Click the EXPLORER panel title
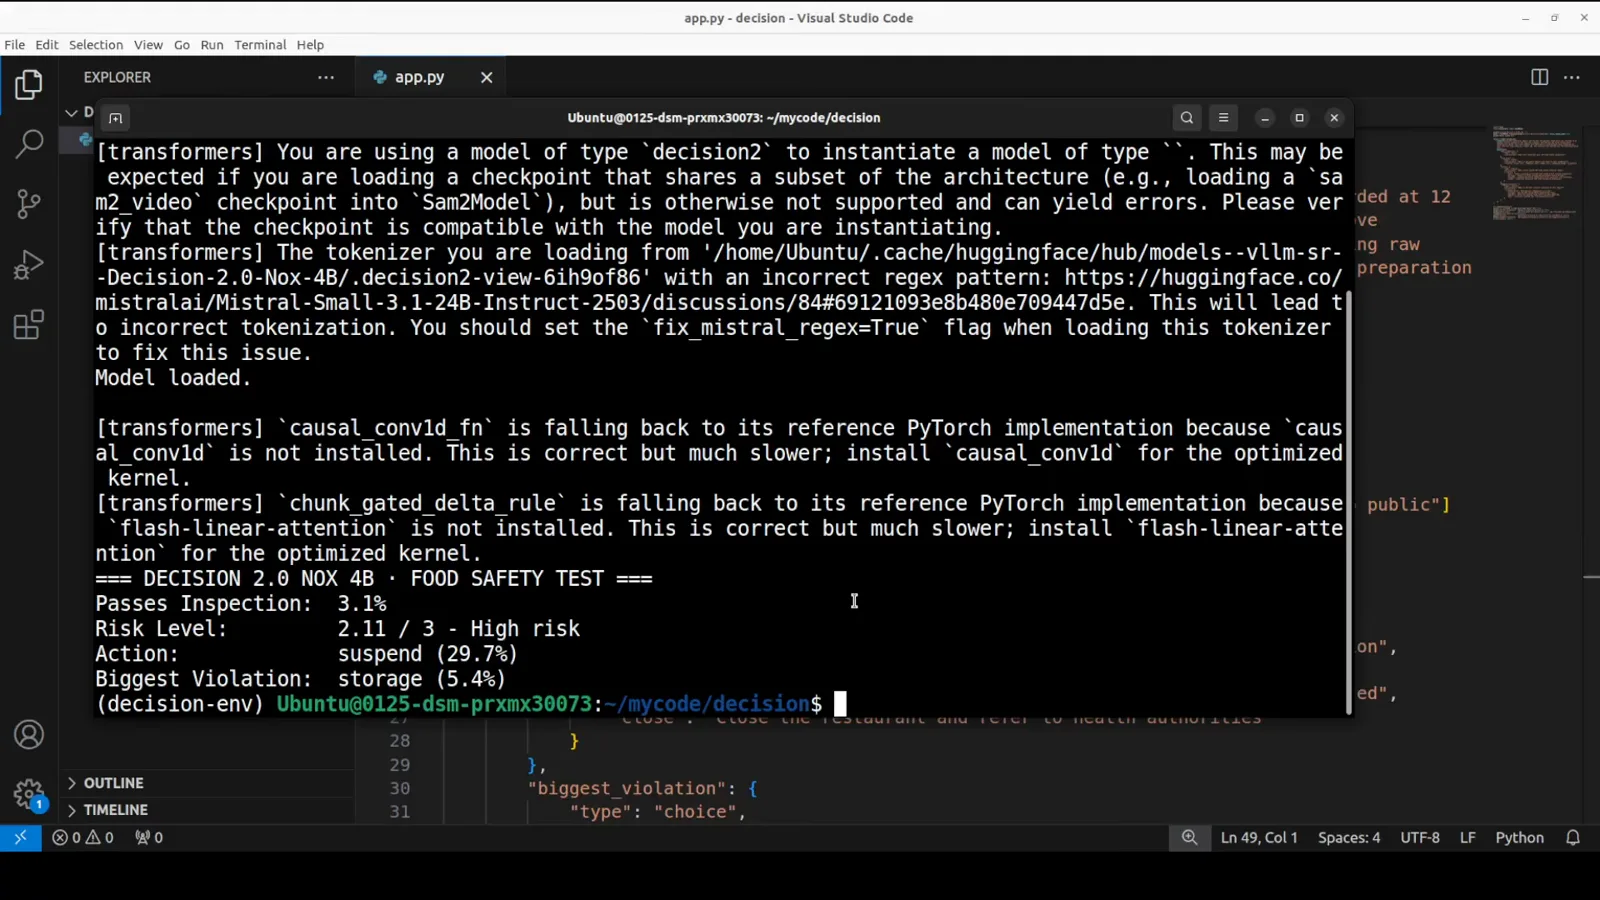1600x900 pixels. [117, 77]
